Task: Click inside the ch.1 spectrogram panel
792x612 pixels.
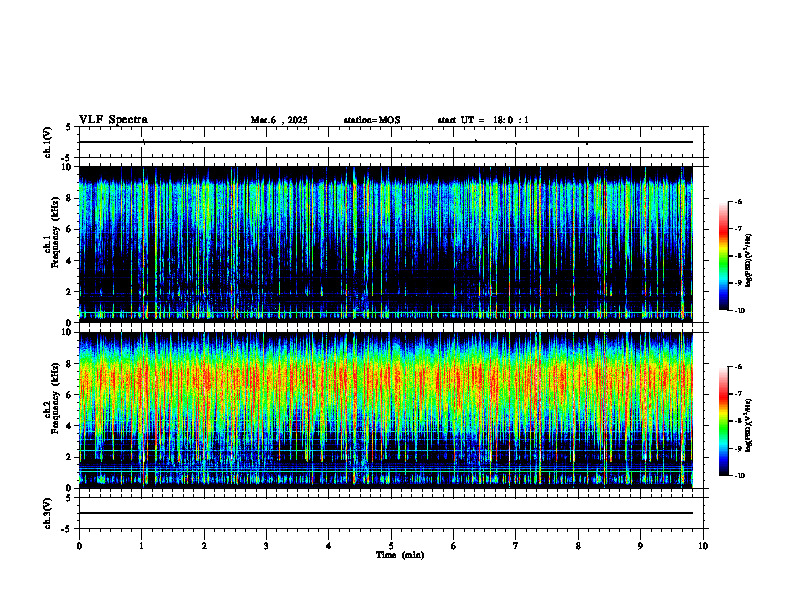Action: pyautogui.click(x=386, y=244)
